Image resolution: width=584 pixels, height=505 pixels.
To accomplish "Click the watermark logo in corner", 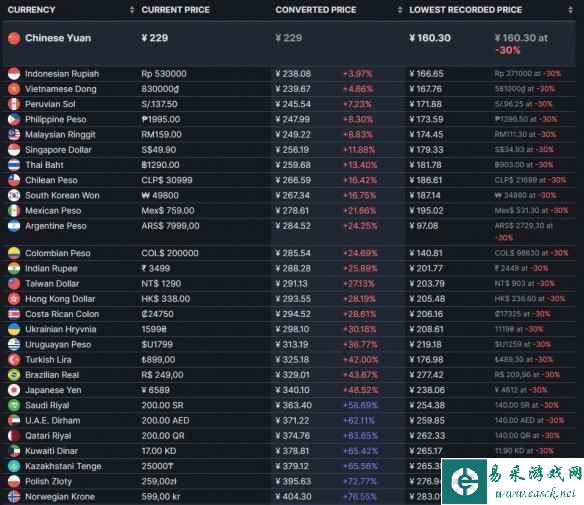I will (464, 481).
